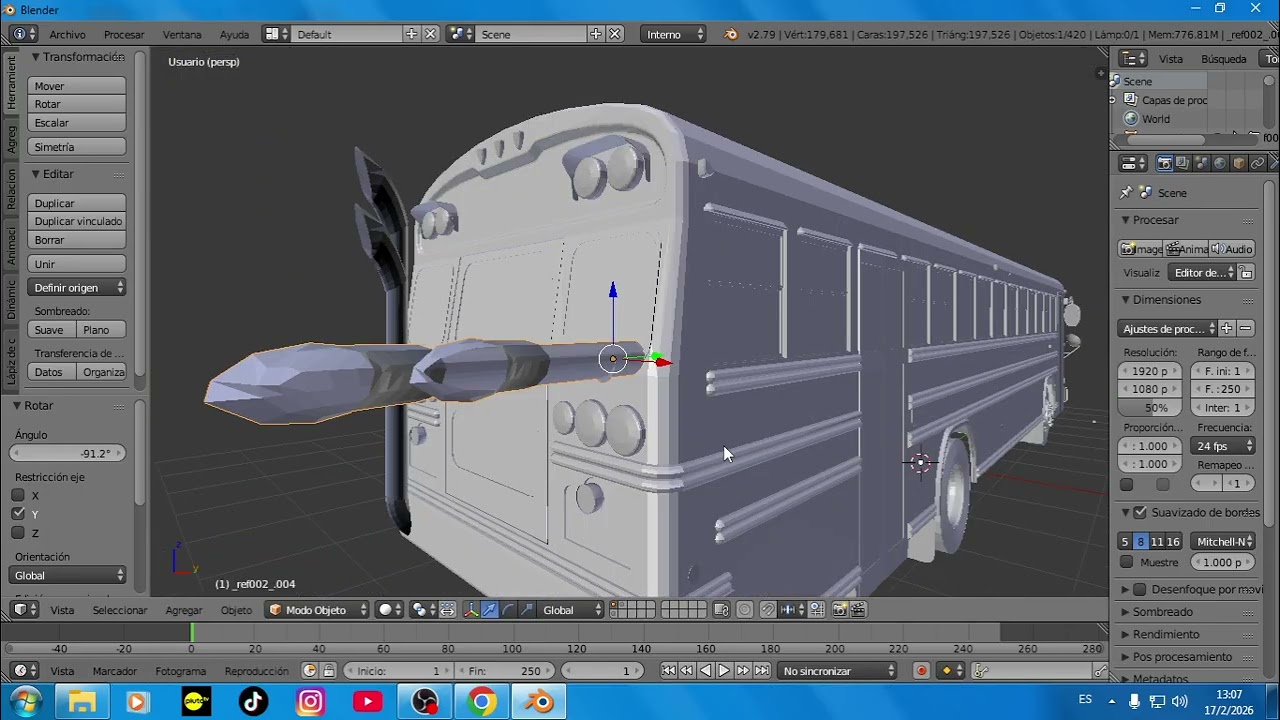The height and width of the screenshot is (720, 1280).
Task: Uncheck the Y axis restriction checkbox
Action: pyautogui.click(x=18, y=514)
